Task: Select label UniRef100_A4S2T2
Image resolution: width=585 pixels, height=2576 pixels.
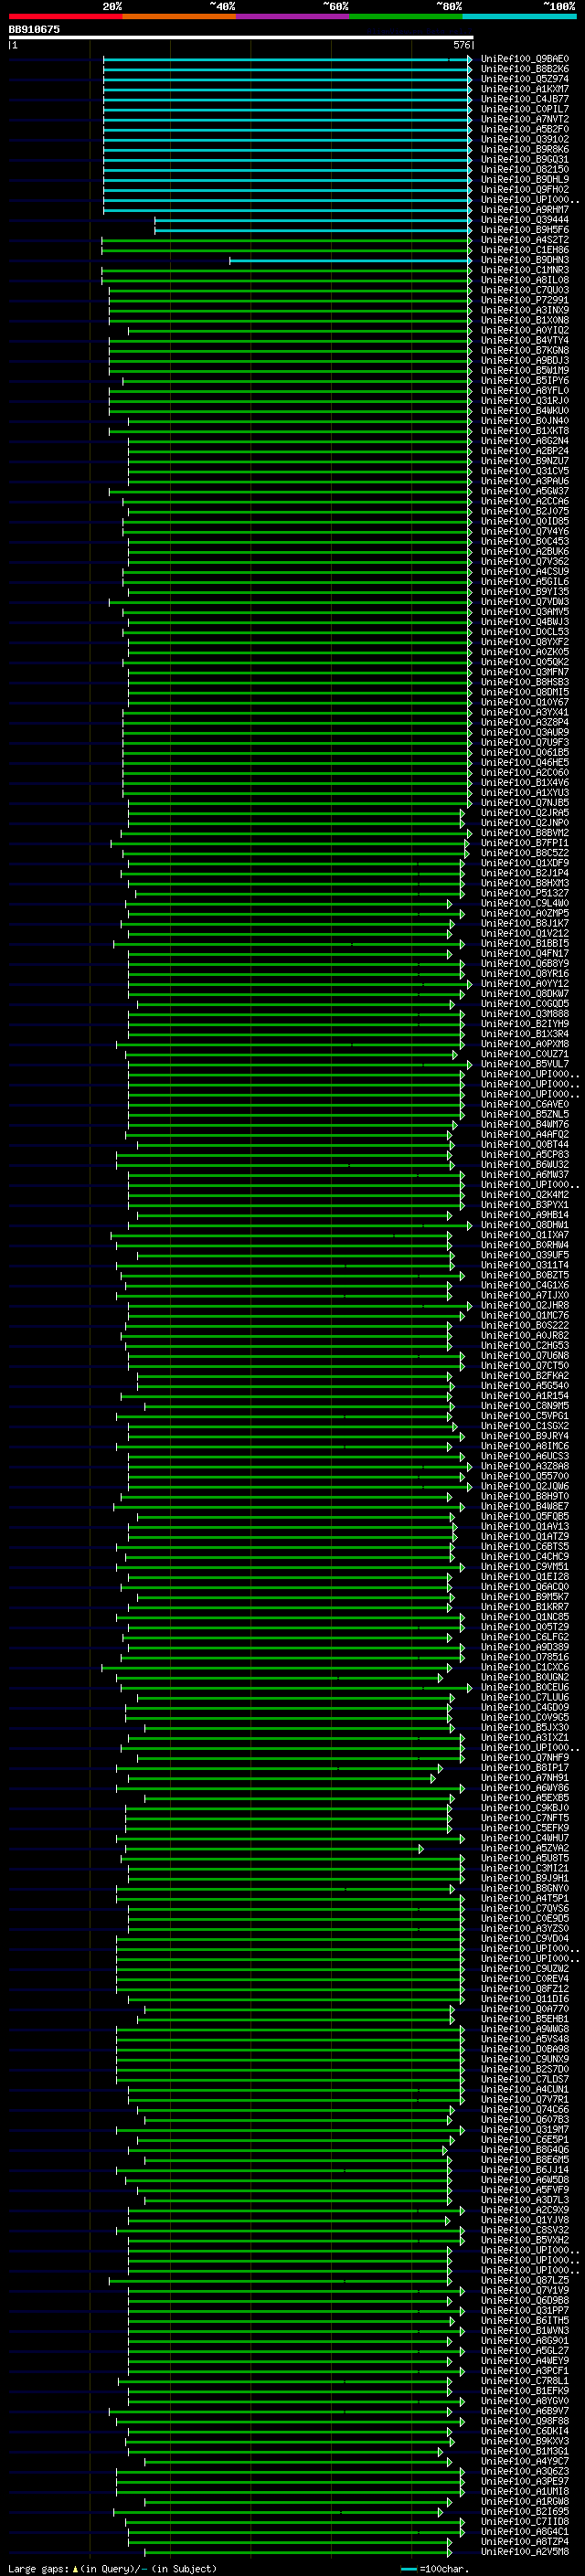Action: (525, 240)
